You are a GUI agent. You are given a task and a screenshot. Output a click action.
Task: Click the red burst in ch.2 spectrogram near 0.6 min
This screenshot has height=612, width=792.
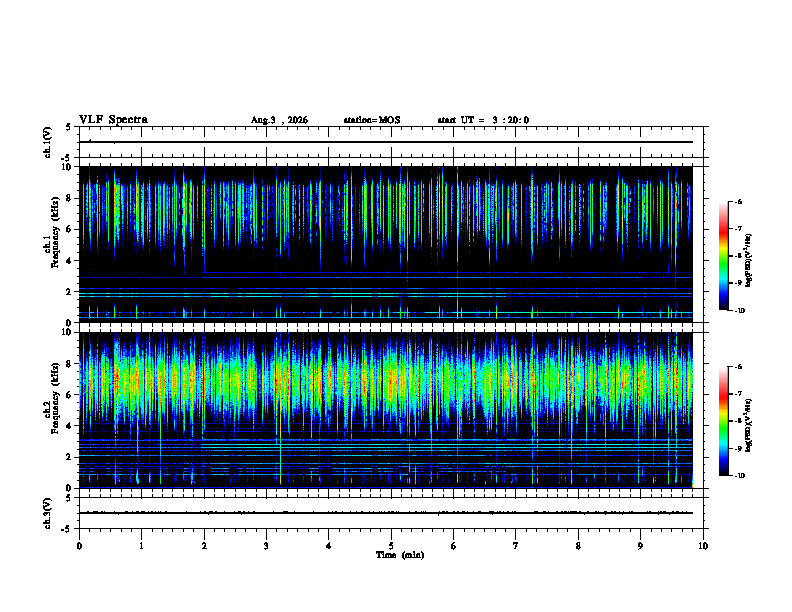117,381
